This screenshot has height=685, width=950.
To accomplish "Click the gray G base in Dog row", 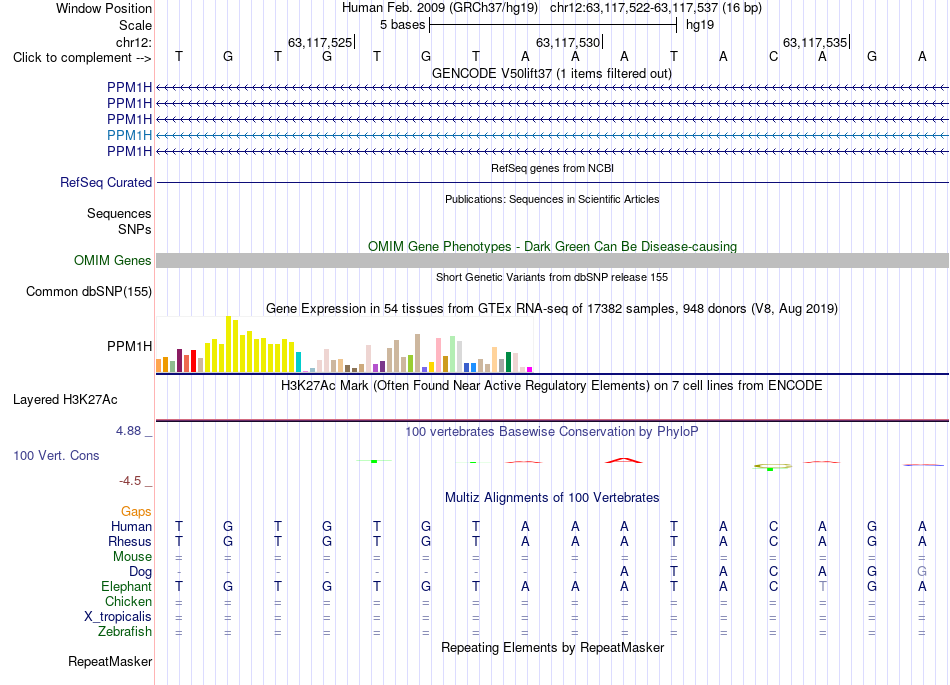I will tap(922, 571).
